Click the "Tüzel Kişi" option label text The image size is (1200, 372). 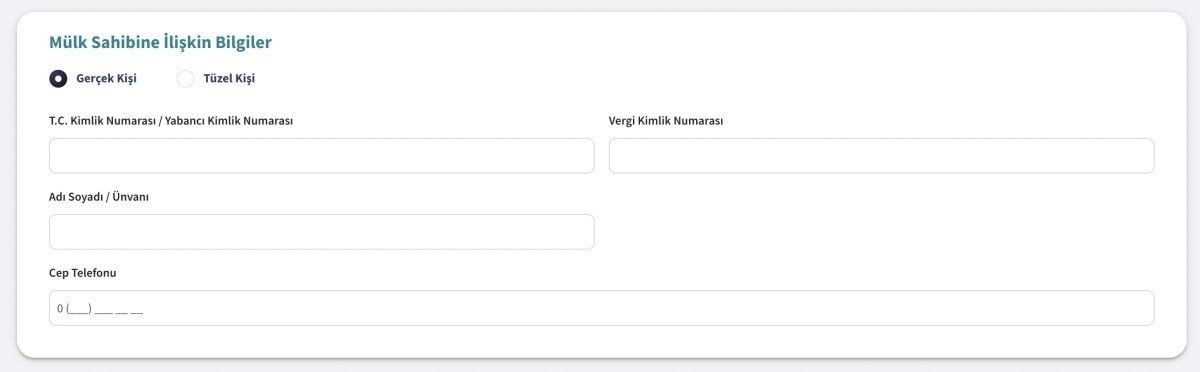point(229,78)
